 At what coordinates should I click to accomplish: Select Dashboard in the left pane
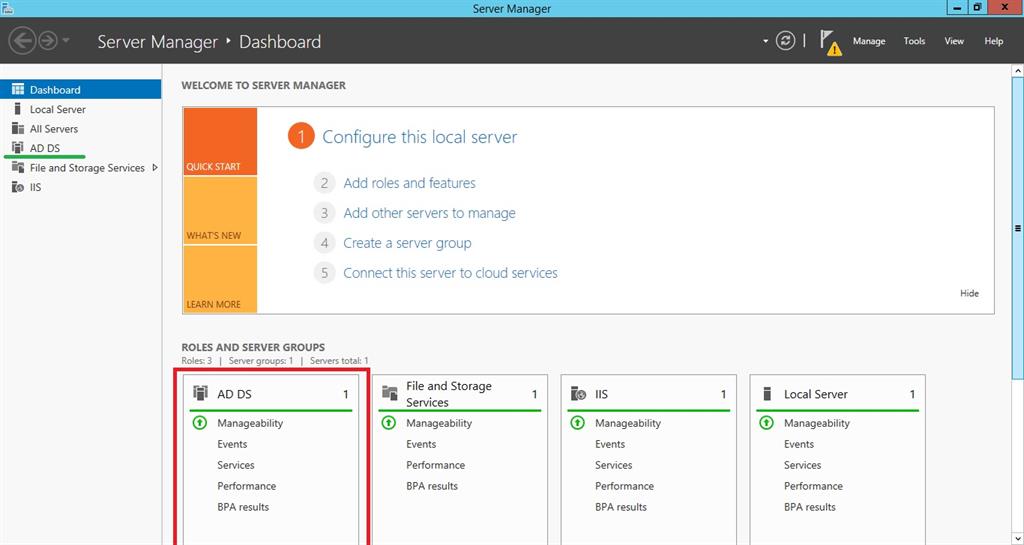(x=80, y=89)
